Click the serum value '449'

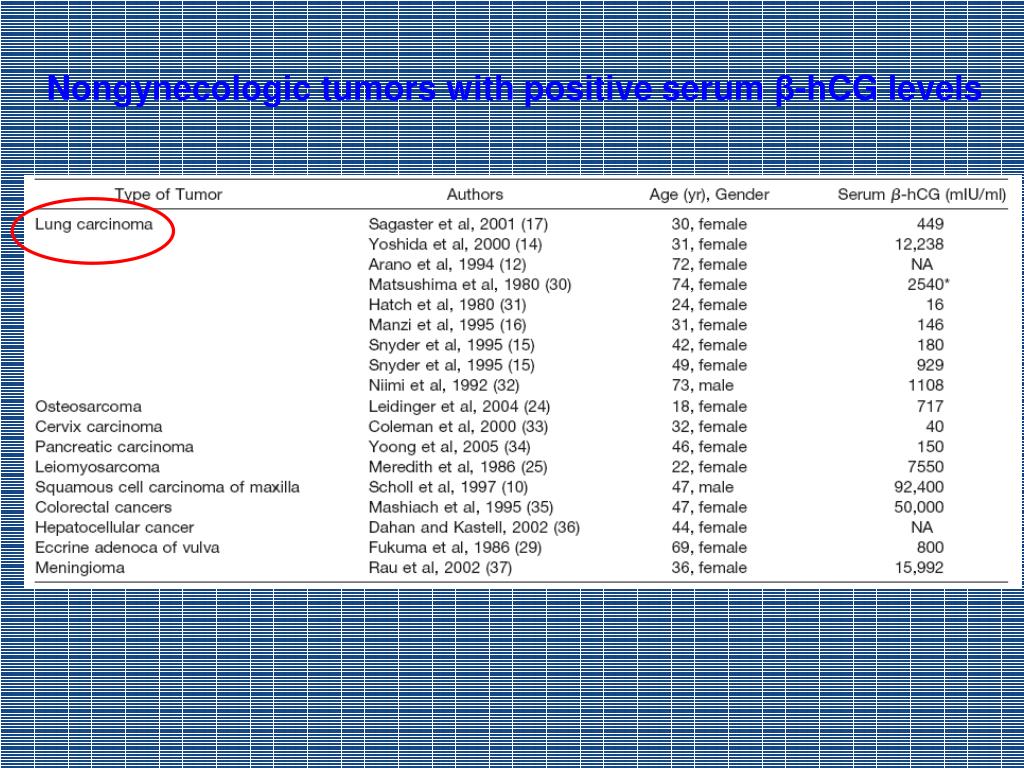point(930,225)
